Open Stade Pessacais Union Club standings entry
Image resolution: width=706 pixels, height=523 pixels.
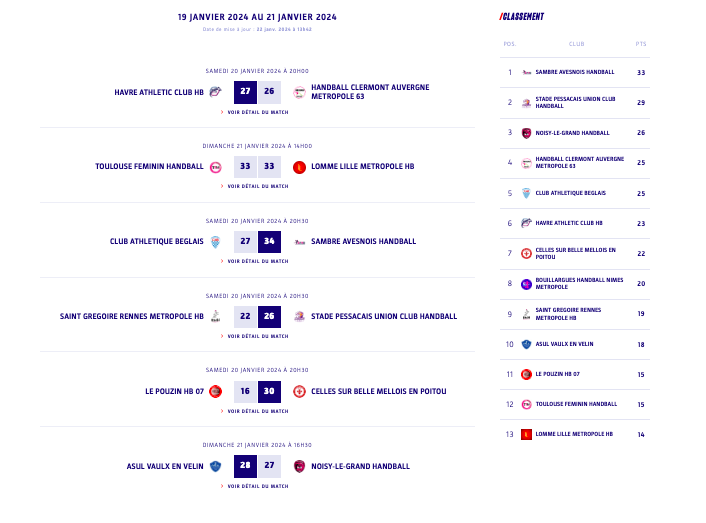pyautogui.click(x=575, y=102)
